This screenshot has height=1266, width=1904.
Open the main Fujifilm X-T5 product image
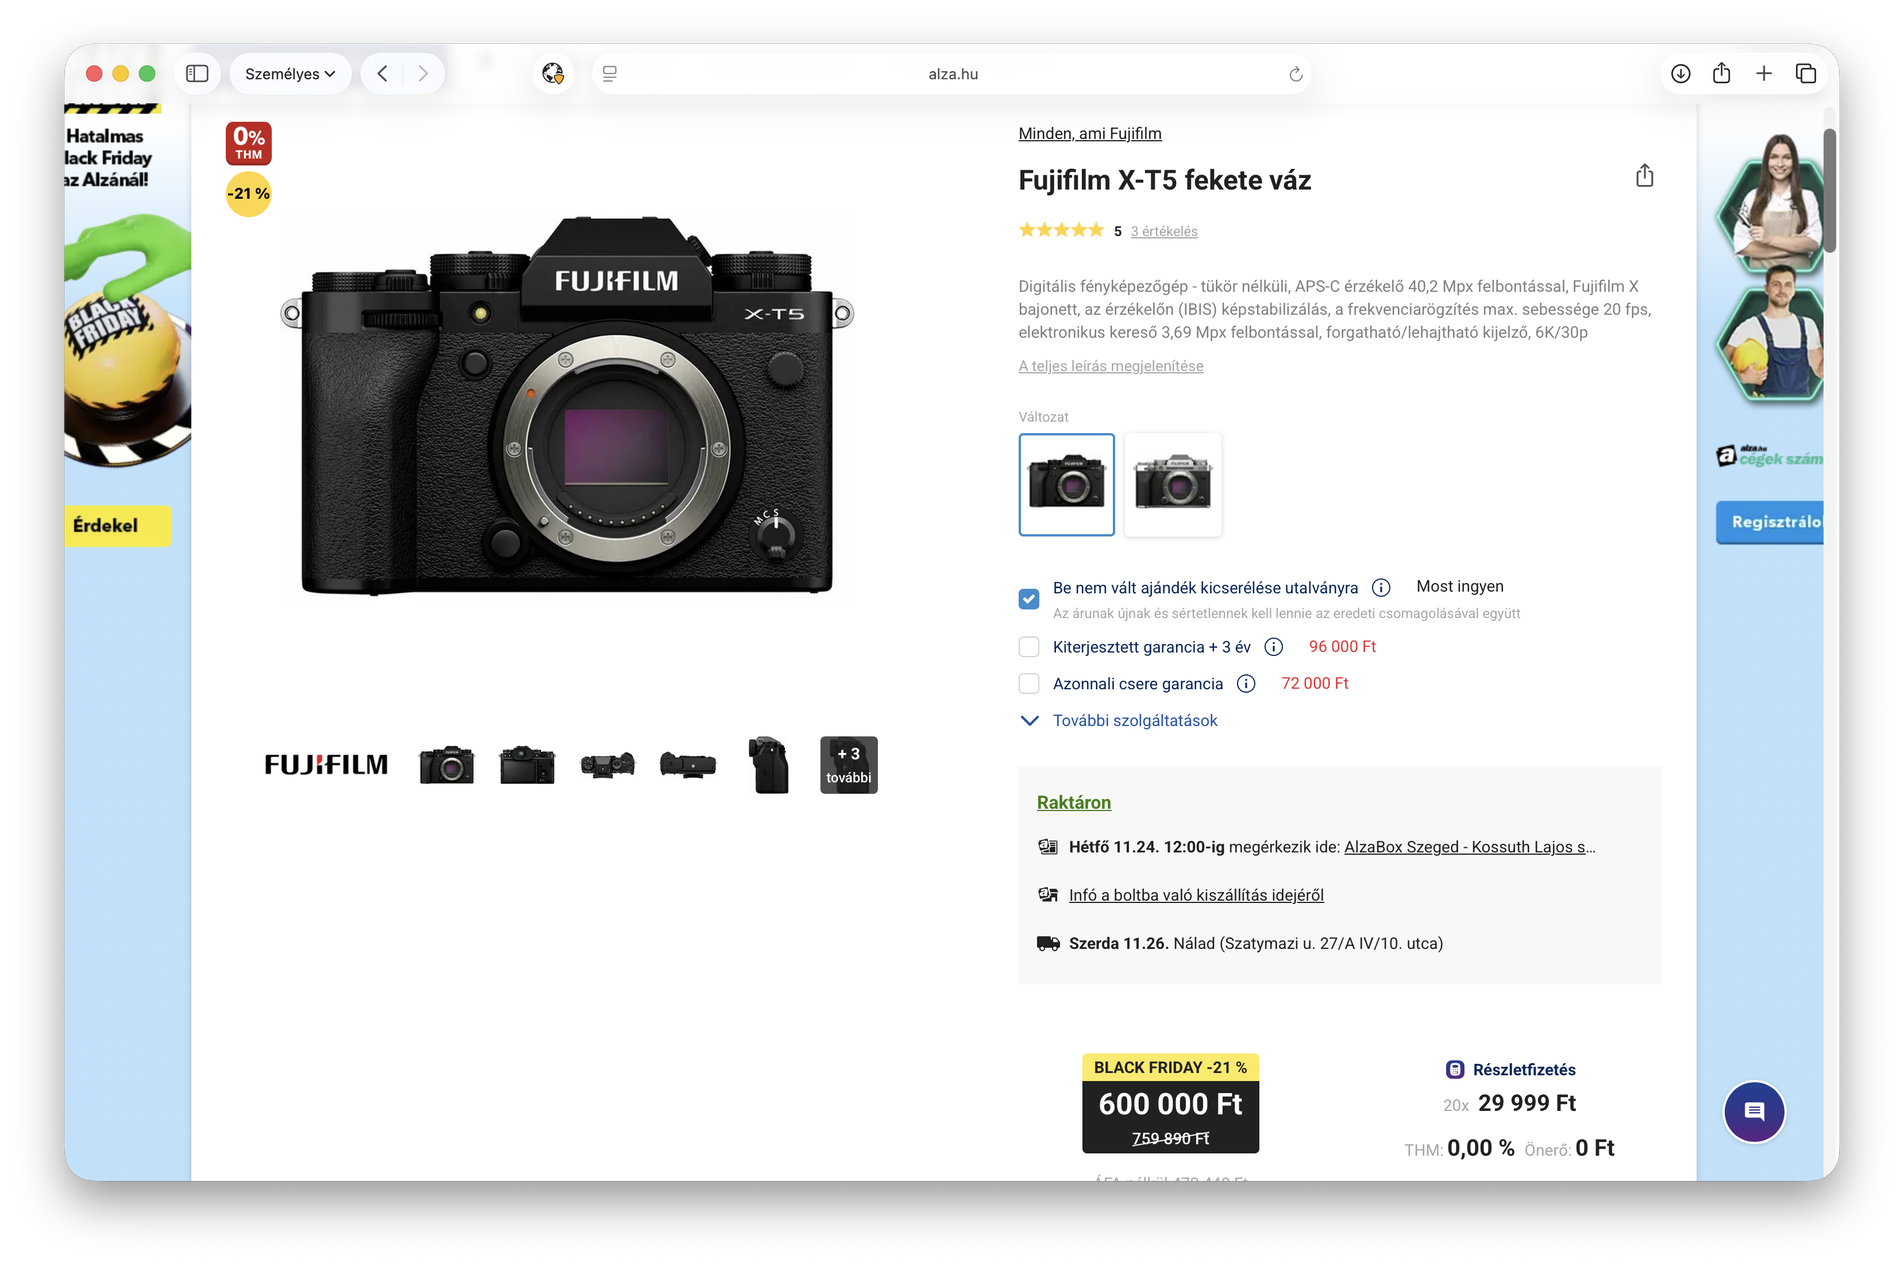click(x=567, y=405)
